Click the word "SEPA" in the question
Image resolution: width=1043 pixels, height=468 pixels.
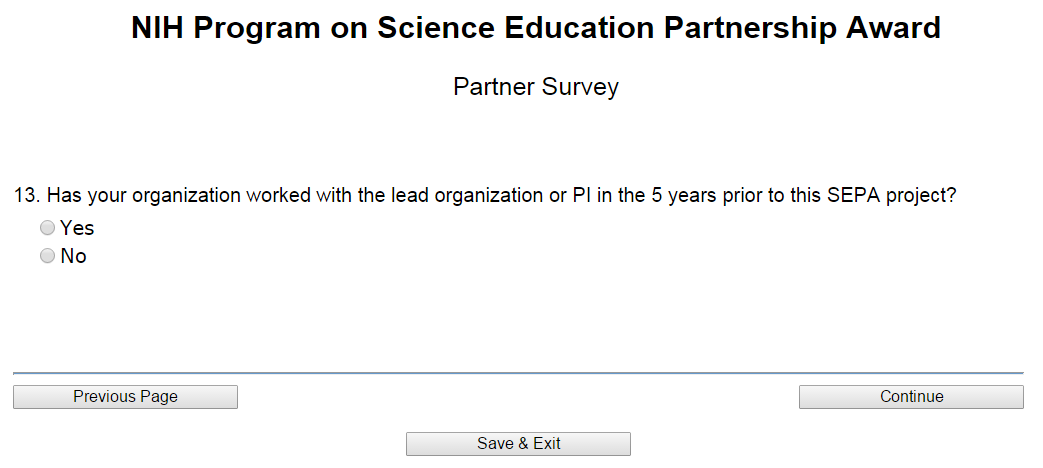(x=852, y=196)
